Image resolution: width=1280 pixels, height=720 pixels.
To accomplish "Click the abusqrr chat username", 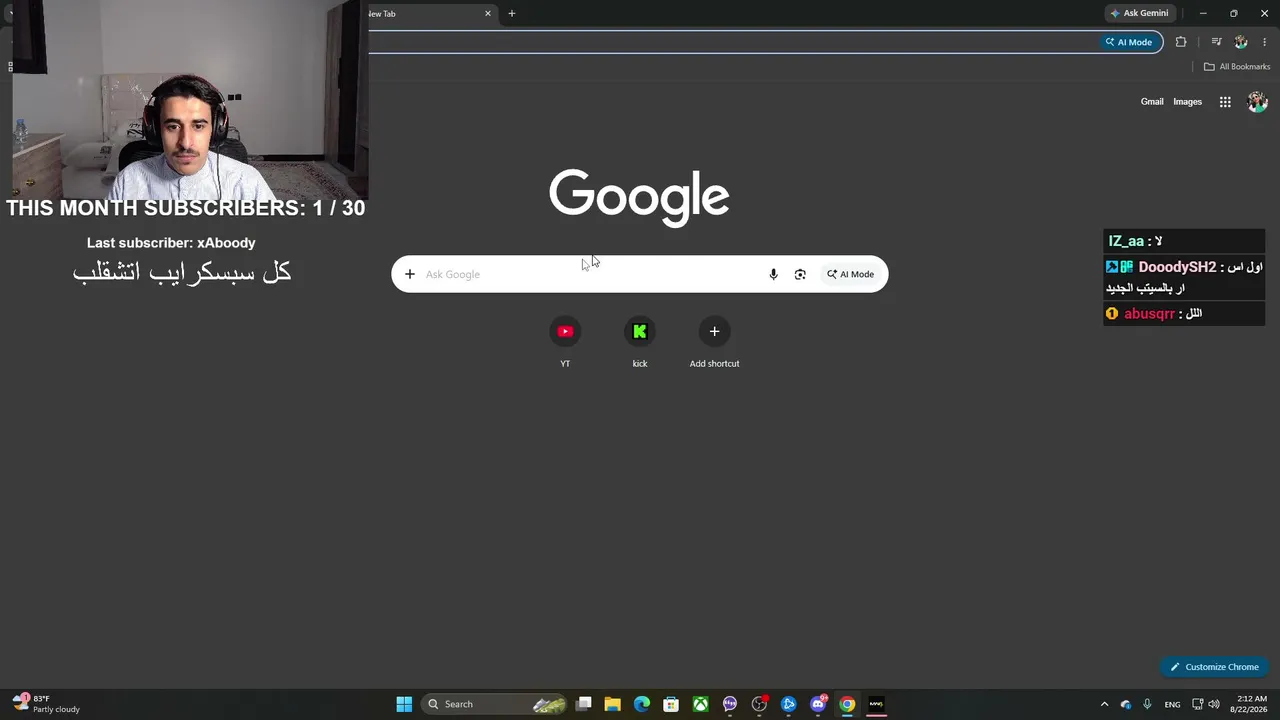I will 1149,314.
